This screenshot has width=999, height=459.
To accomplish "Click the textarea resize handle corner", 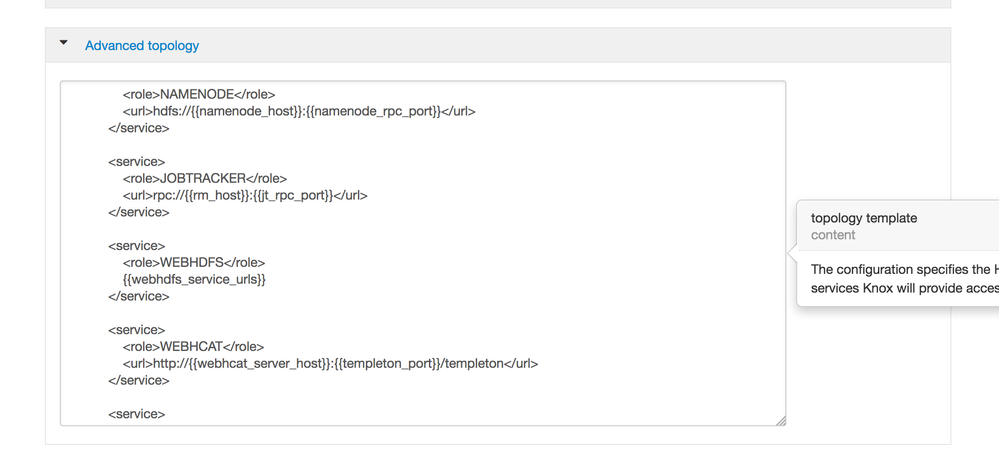I will tap(781, 421).
